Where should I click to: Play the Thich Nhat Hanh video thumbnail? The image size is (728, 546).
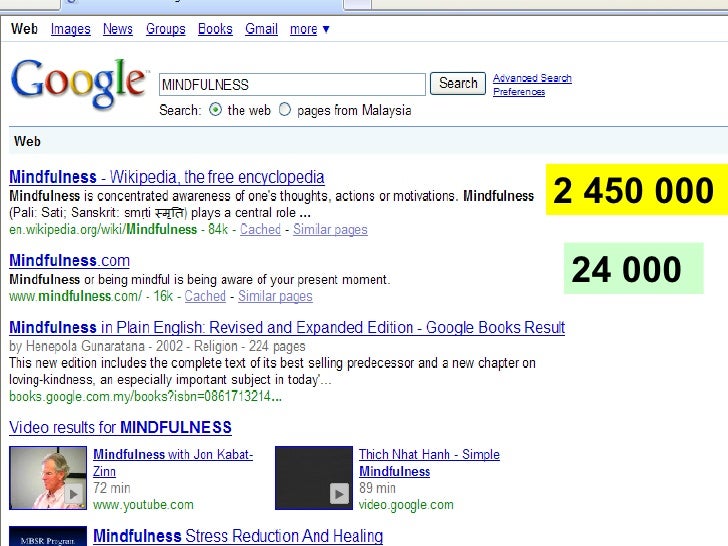click(x=314, y=478)
